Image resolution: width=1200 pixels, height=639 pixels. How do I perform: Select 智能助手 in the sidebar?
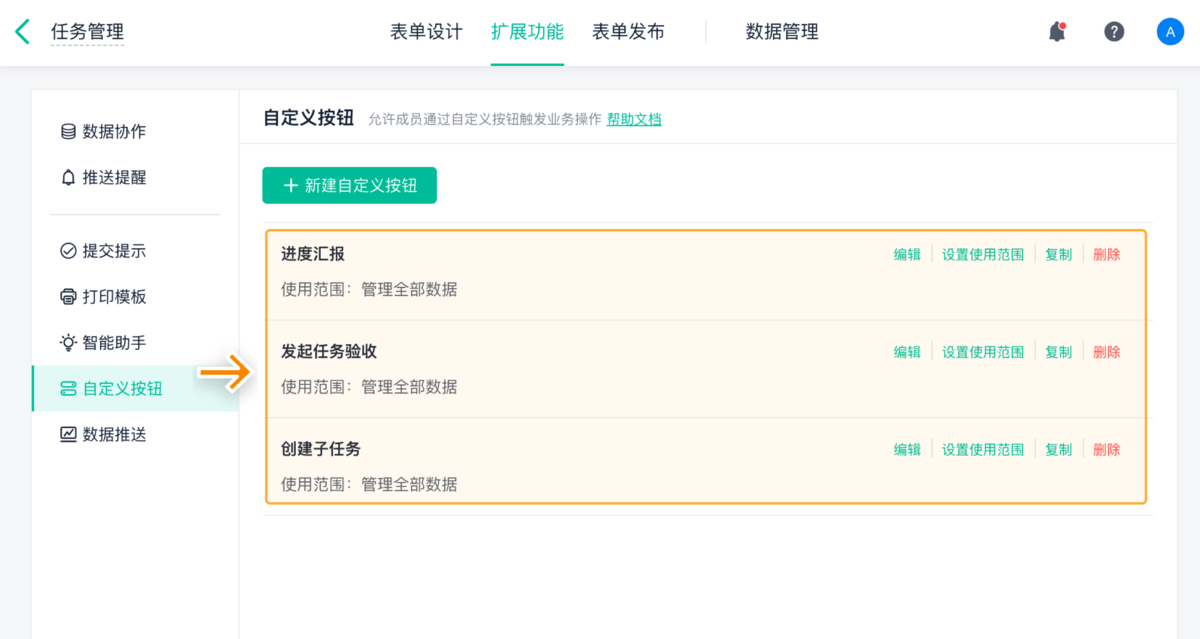point(114,343)
